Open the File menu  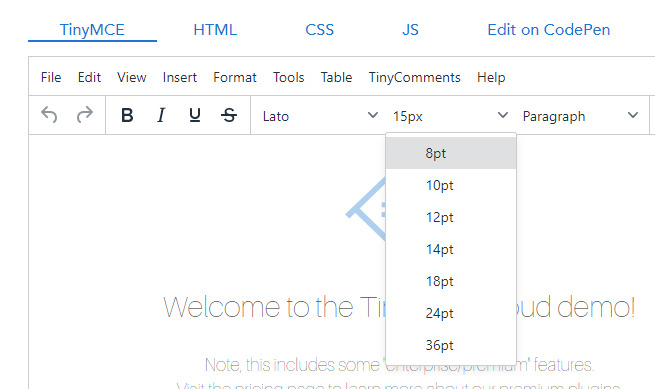tap(51, 77)
